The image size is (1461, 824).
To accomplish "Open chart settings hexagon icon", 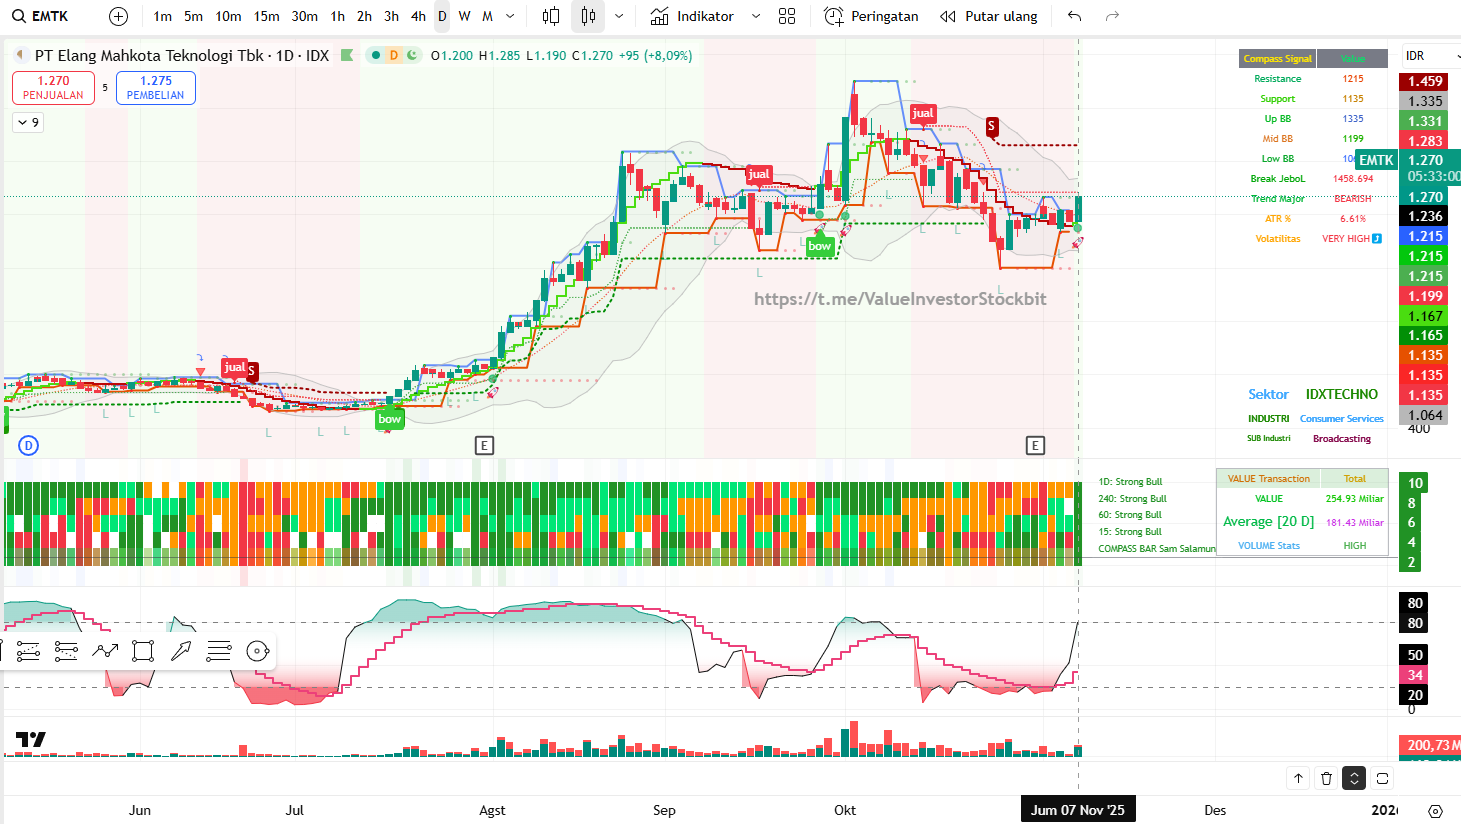I will tap(1436, 810).
